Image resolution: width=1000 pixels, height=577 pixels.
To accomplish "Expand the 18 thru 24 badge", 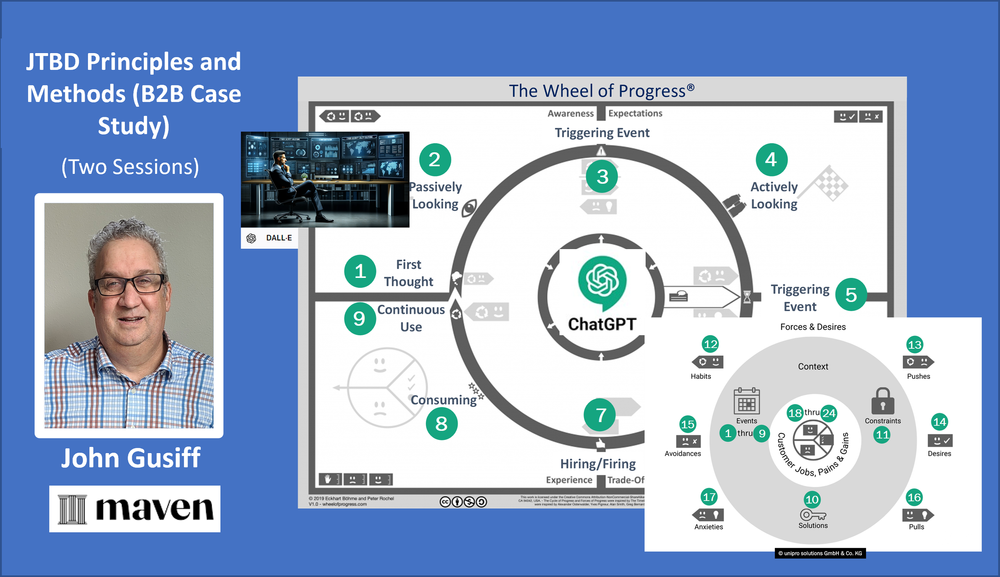I will (x=811, y=413).
